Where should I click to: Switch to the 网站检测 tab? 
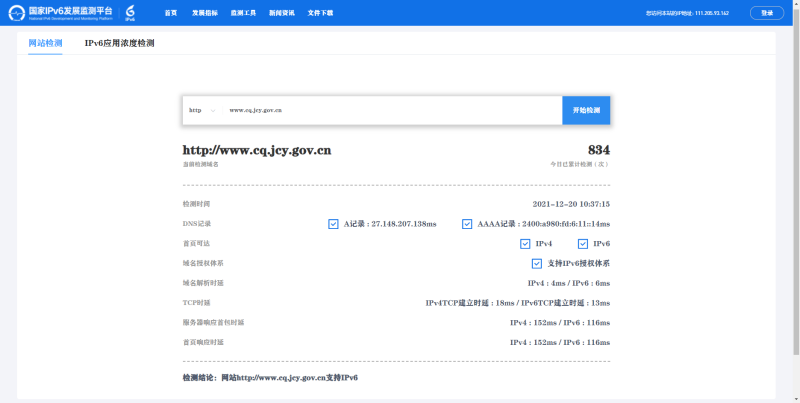(45, 44)
